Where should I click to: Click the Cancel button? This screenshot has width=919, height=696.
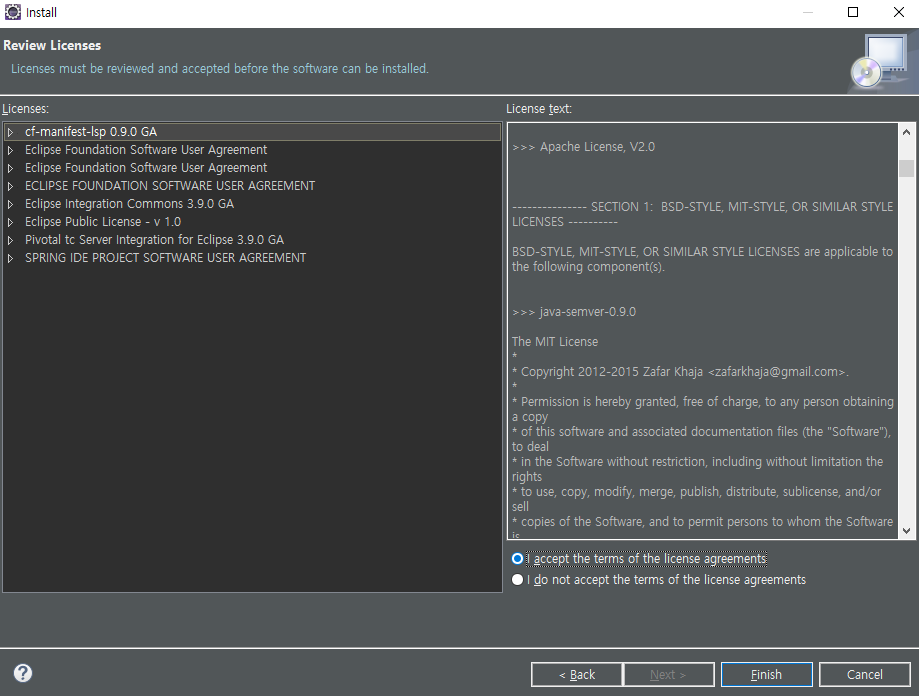(x=864, y=674)
